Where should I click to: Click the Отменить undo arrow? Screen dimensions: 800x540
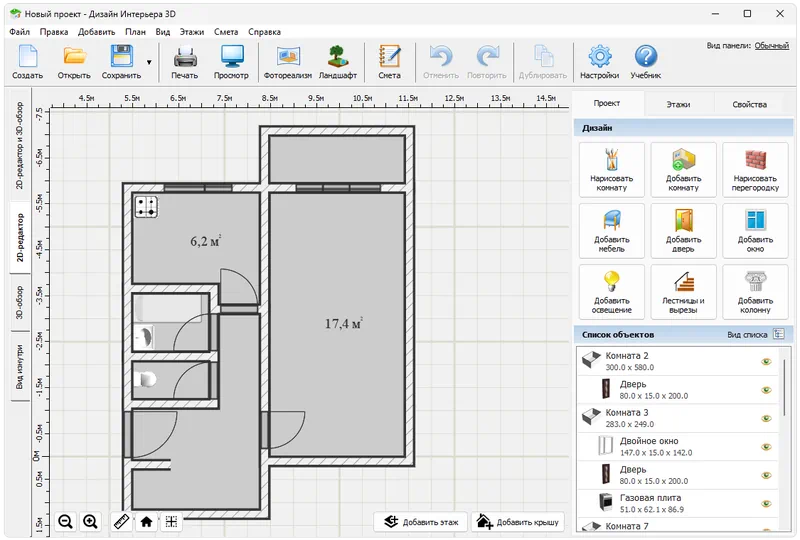point(441,62)
